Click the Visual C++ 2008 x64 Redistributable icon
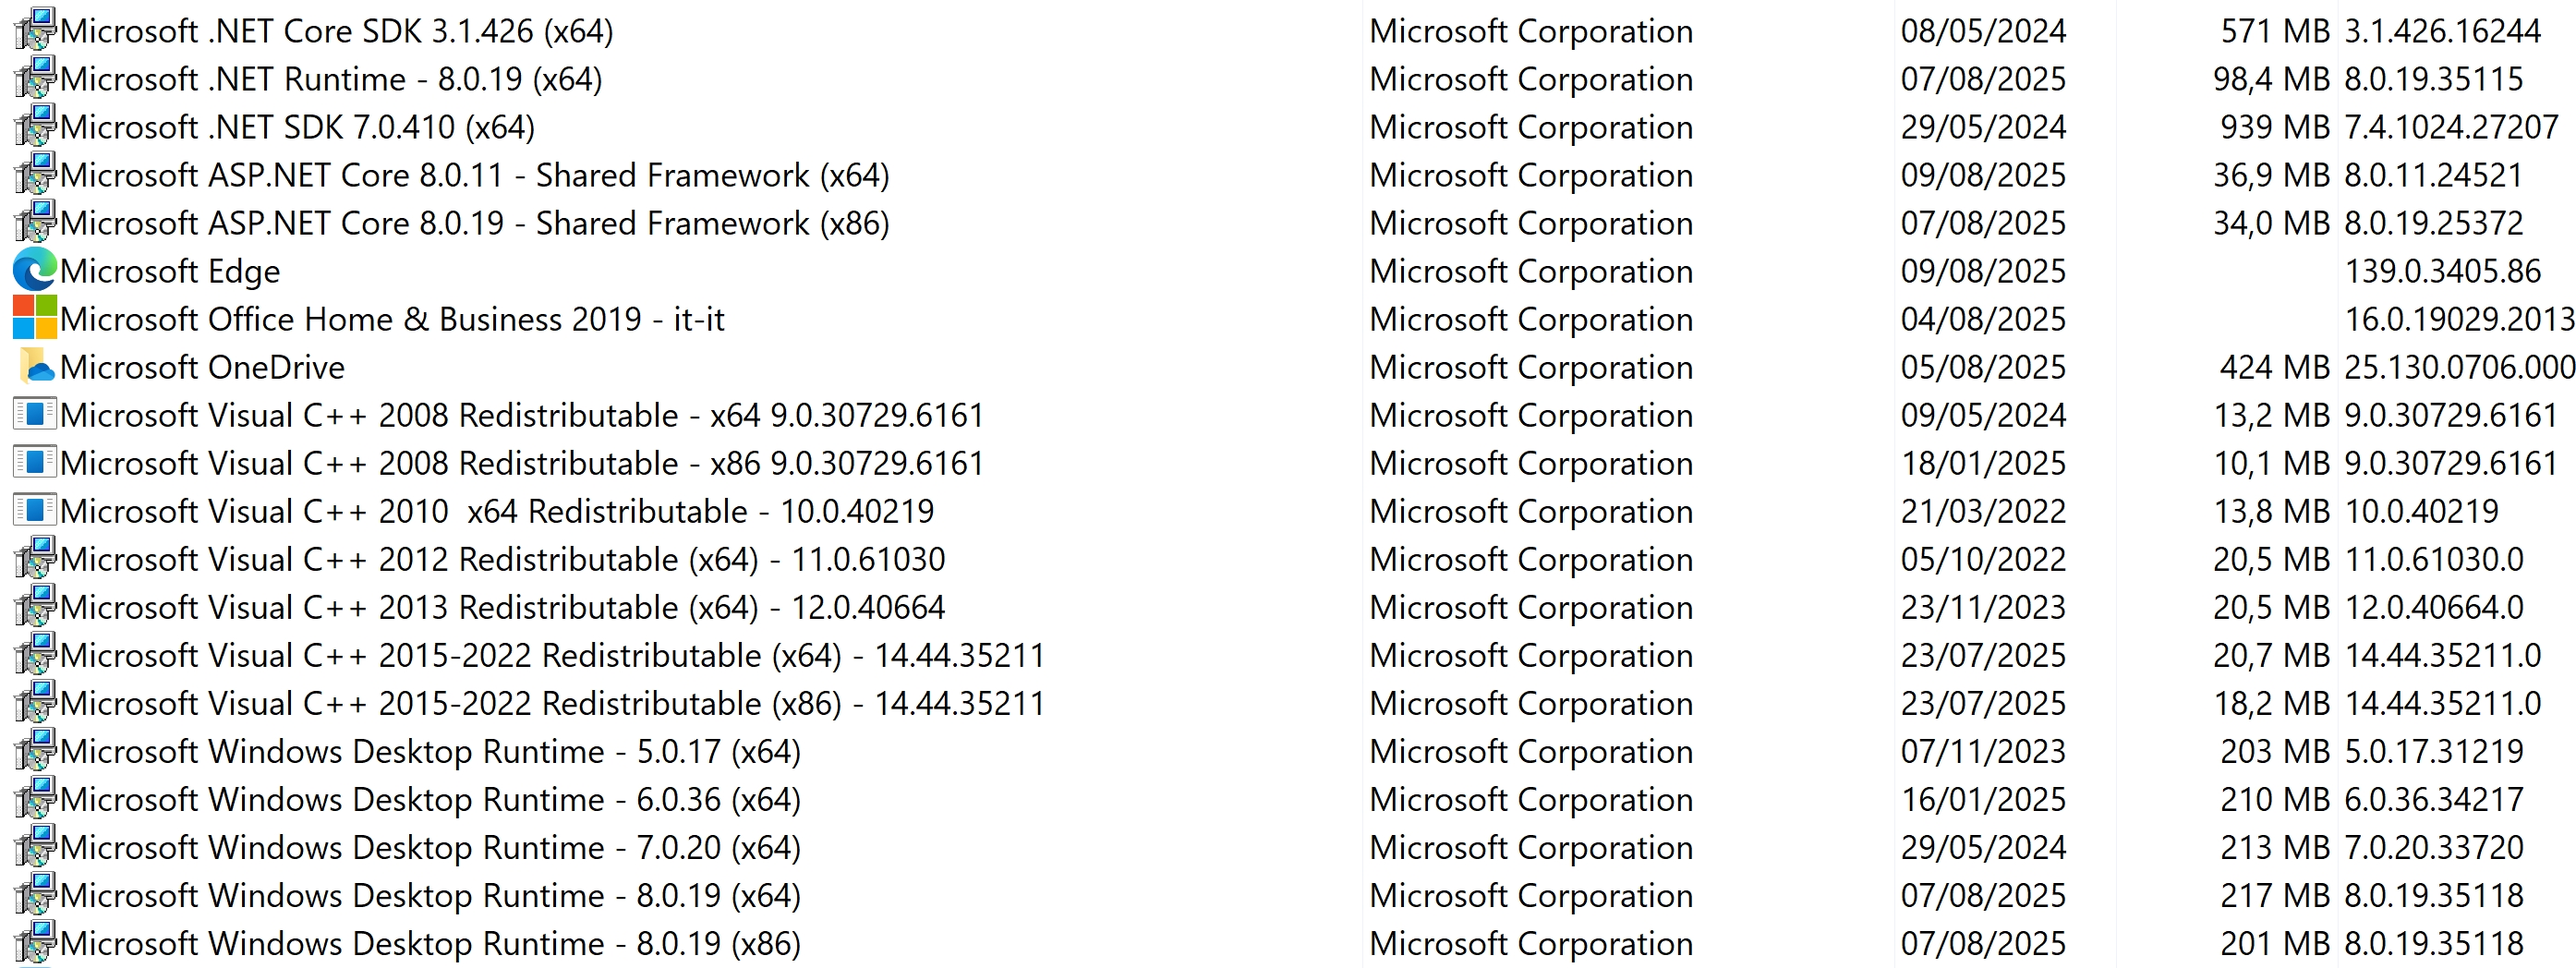The width and height of the screenshot is (2576, 968). tap(35, 413)
